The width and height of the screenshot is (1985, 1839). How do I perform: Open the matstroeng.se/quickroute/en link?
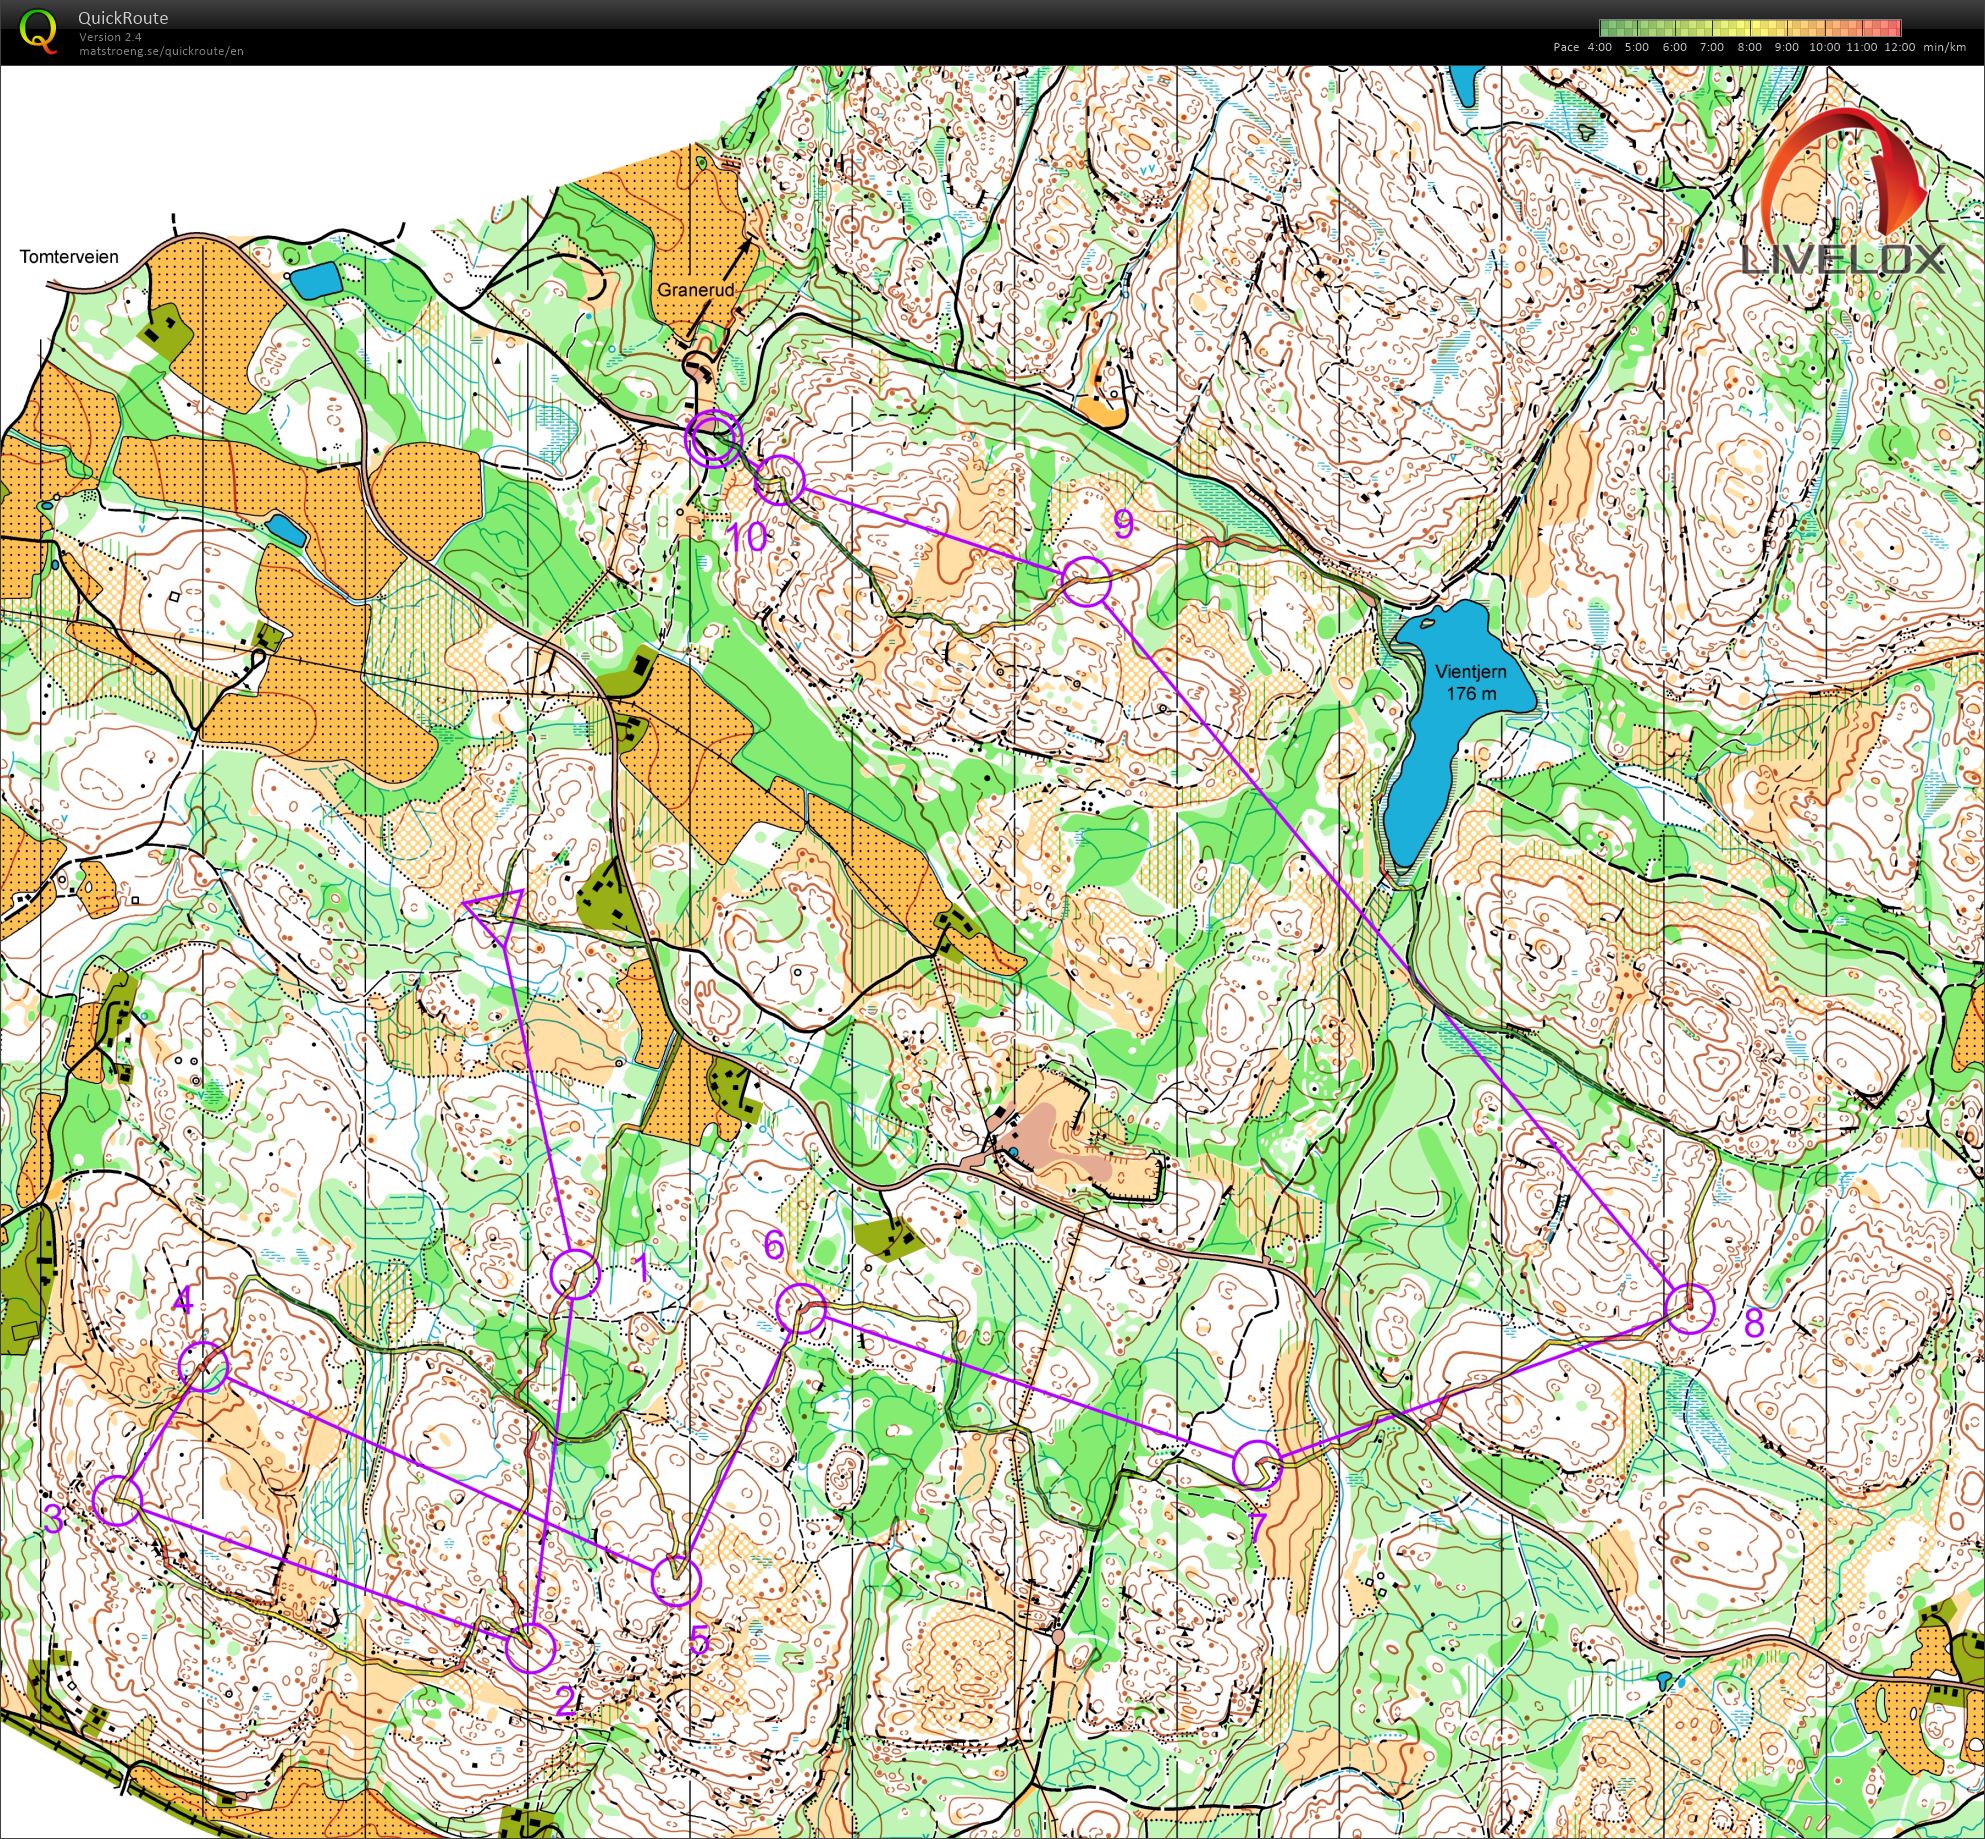point(161,51)
